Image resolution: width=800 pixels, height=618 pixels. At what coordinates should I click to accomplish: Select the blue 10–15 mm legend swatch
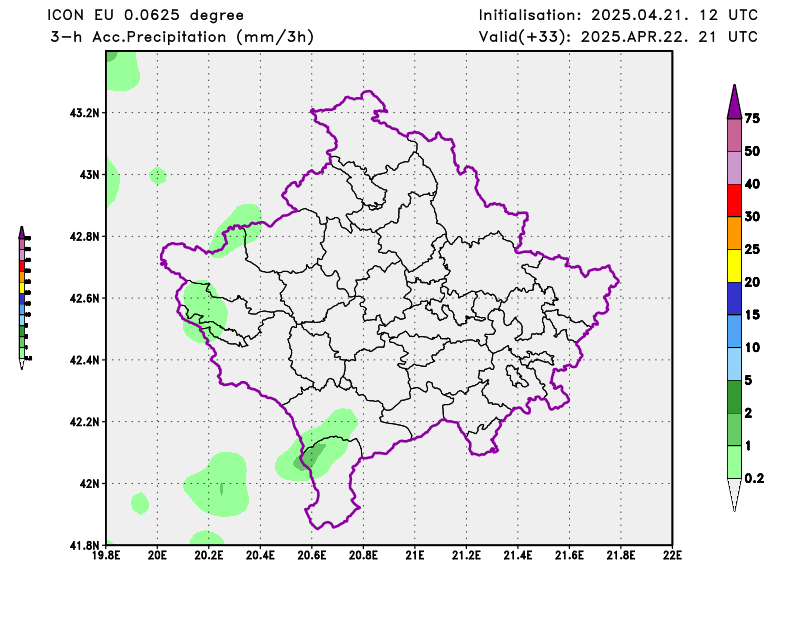(x=734, y=331)
